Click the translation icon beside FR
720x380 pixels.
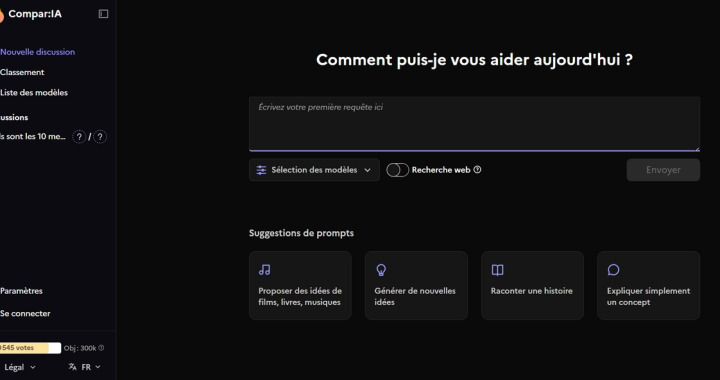[x=73, y=367]
